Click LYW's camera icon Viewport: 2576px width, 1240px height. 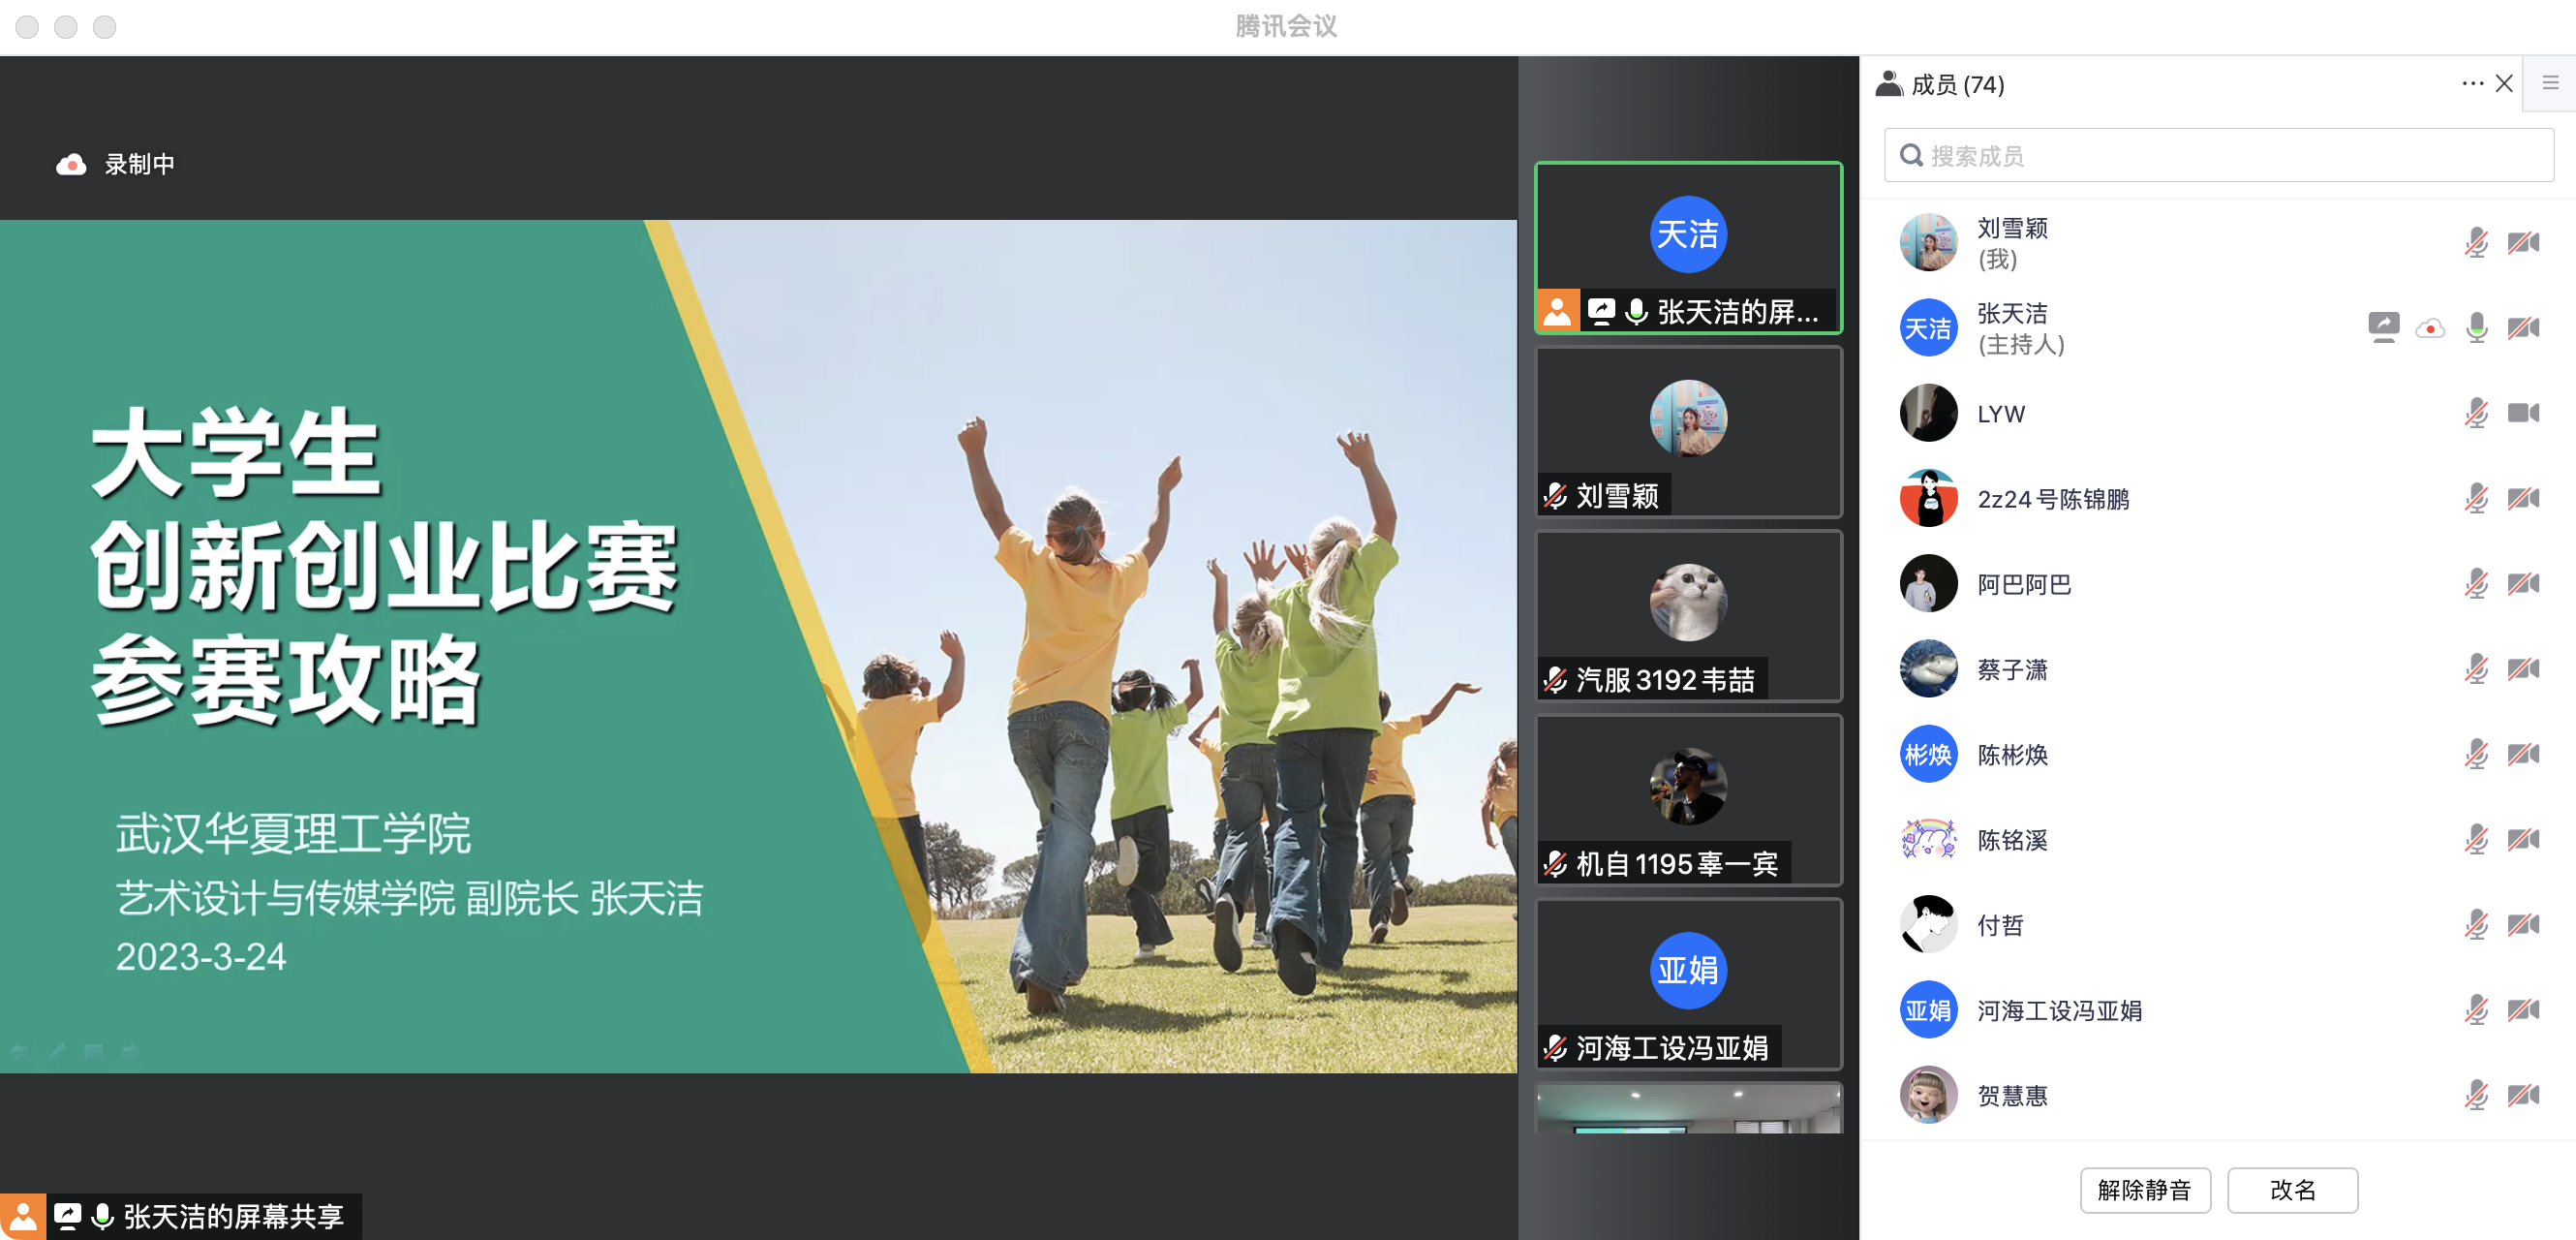tap(2523, 413)
